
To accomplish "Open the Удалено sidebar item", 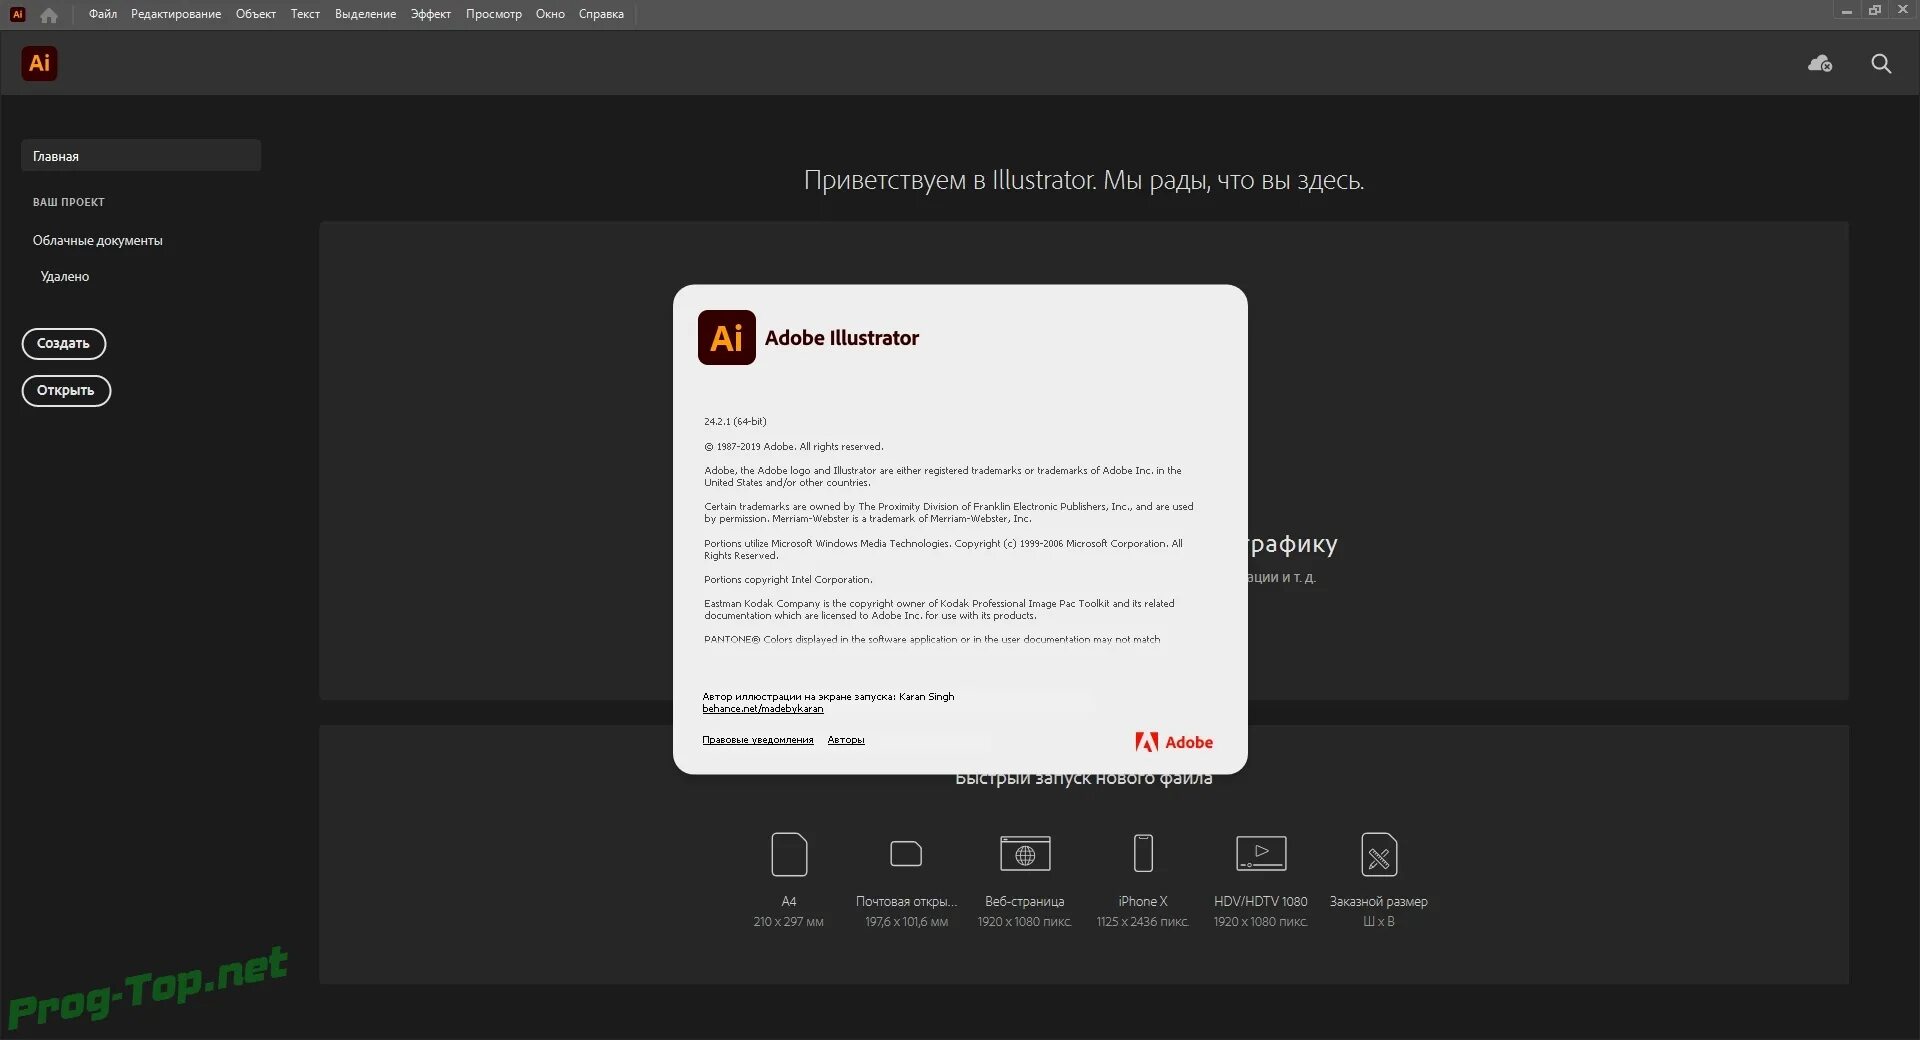I will tap(65, 276).
